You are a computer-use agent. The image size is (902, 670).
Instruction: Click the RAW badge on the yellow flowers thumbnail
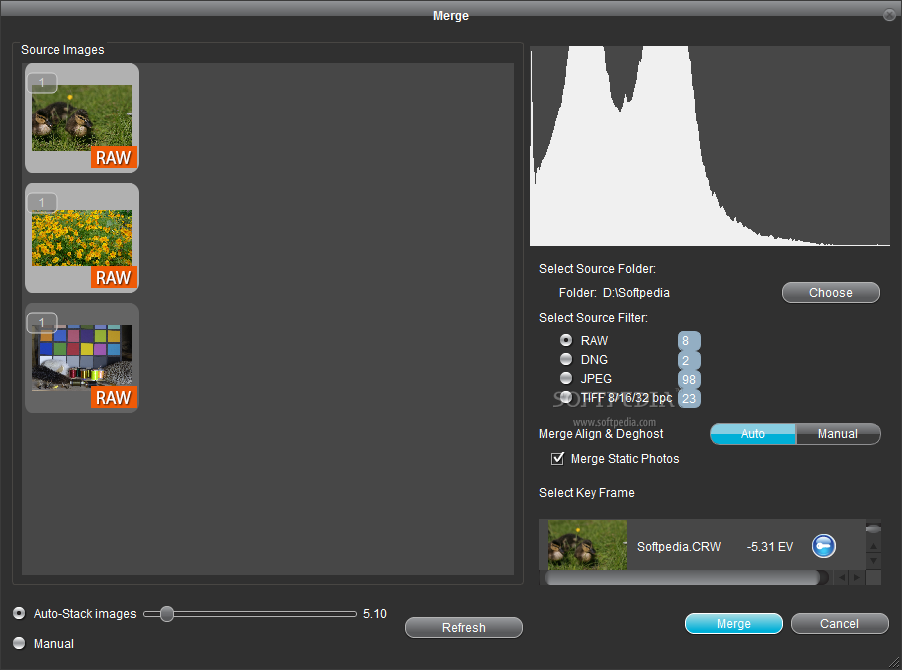click(x=113, y=278)
